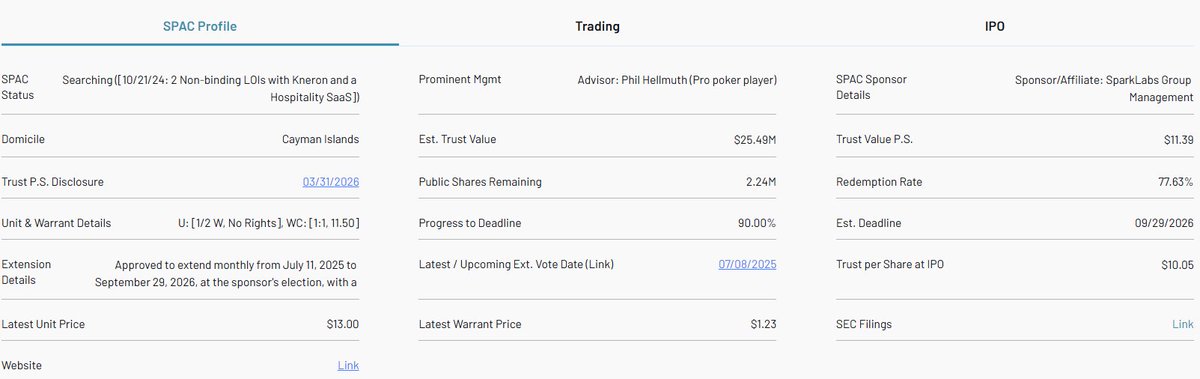Screen dimensions: 1200x379
Task: Click the Latest Unit Price $13.00
Action: tap(343, 324)
